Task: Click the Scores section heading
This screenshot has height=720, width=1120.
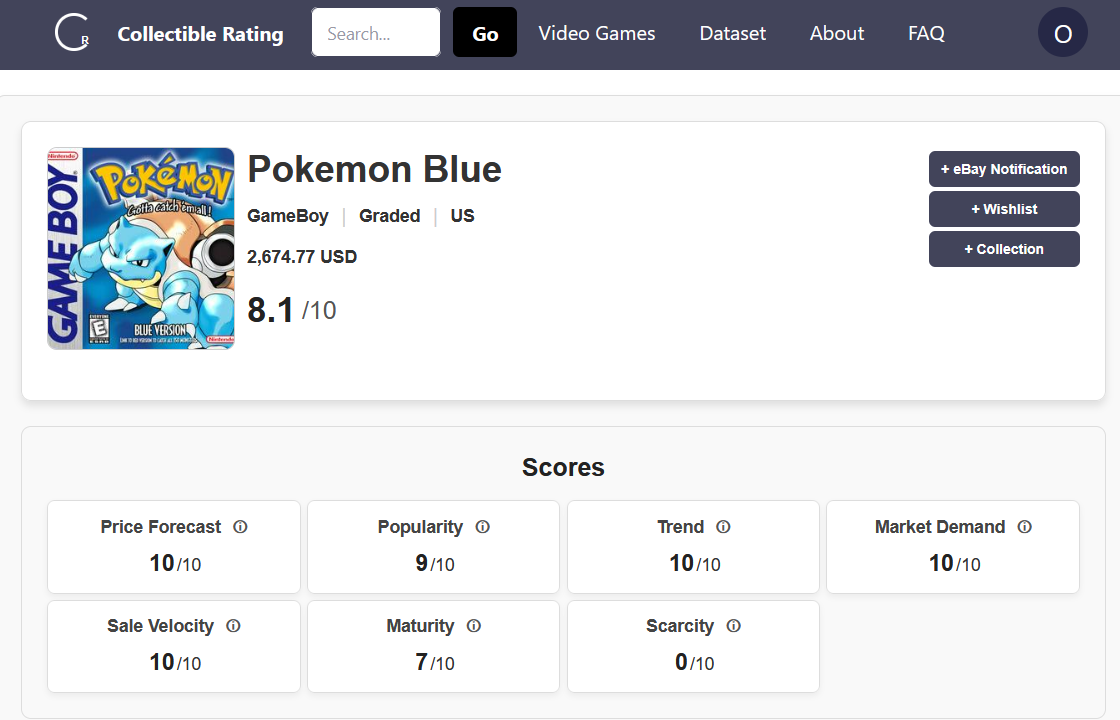Action: tap(563, 467)
